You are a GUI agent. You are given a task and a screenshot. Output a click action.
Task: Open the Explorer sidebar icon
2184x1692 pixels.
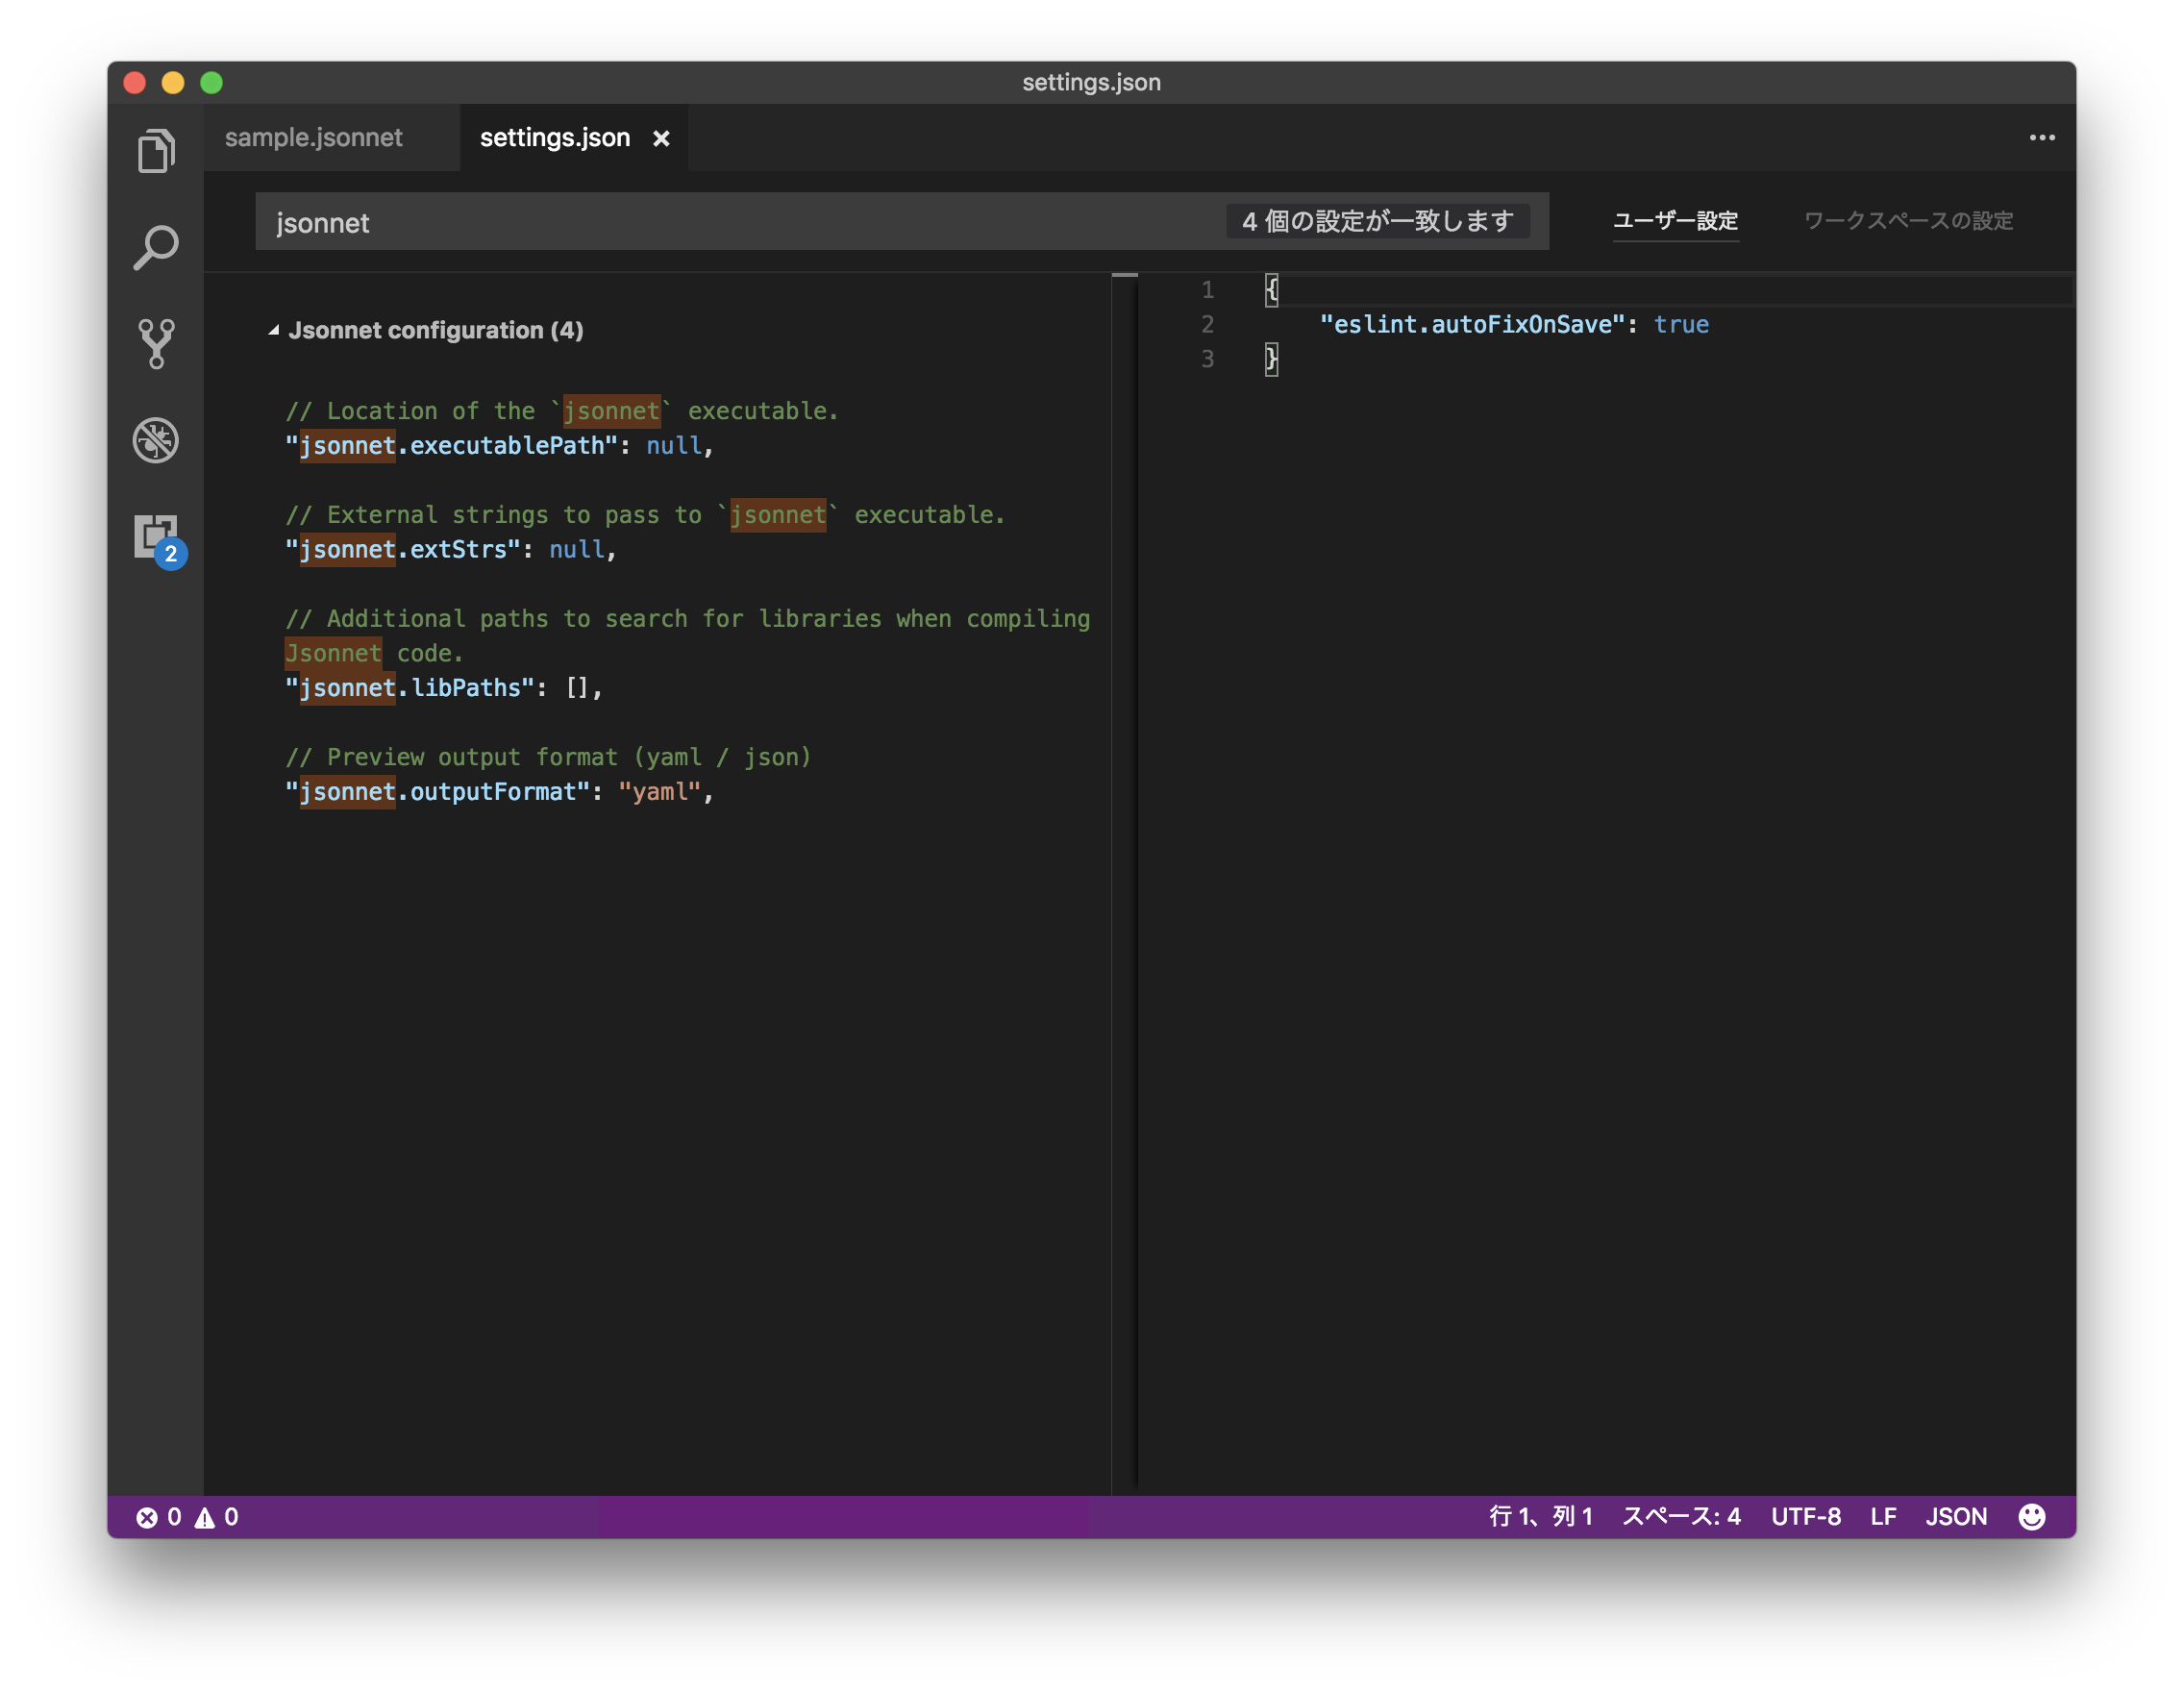(x=155, y=150)
